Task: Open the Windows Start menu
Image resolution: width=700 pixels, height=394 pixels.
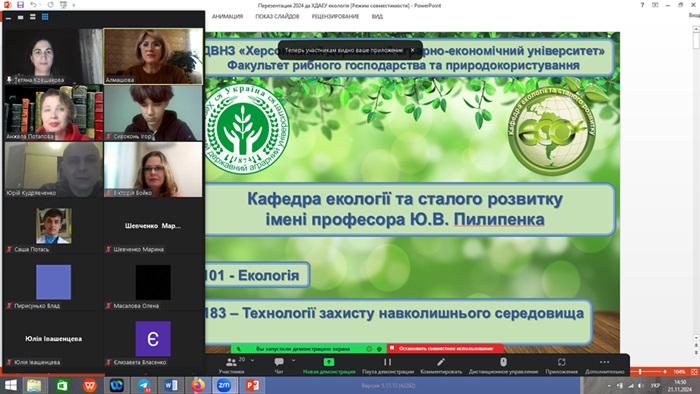Action: click(11, 385)
